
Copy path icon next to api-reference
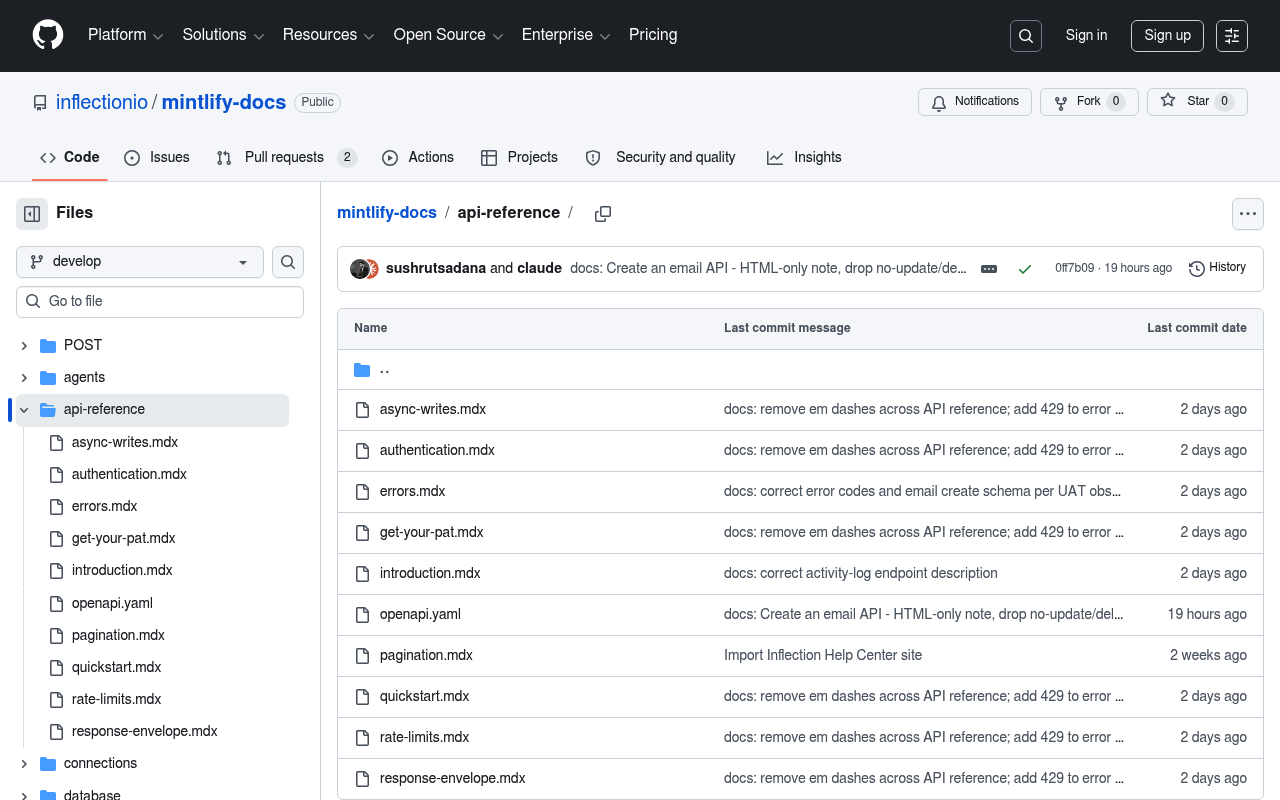(603, 214)
